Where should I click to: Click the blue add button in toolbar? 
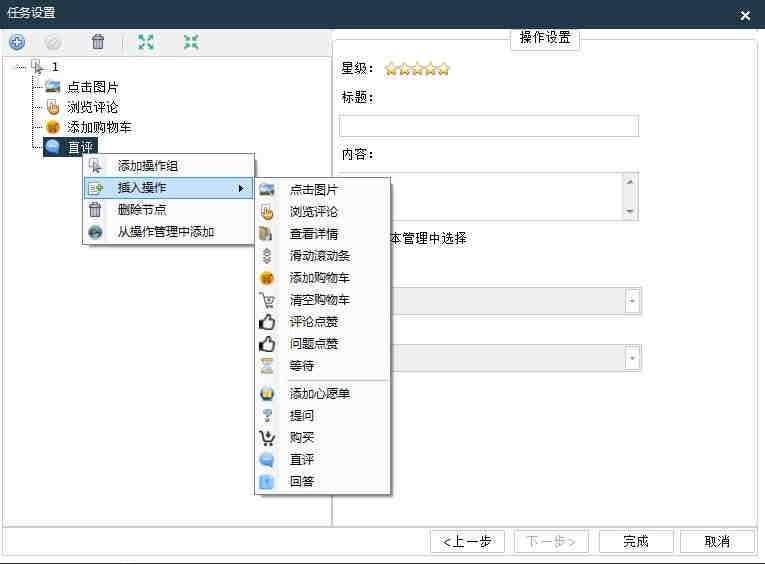point(17,42)
